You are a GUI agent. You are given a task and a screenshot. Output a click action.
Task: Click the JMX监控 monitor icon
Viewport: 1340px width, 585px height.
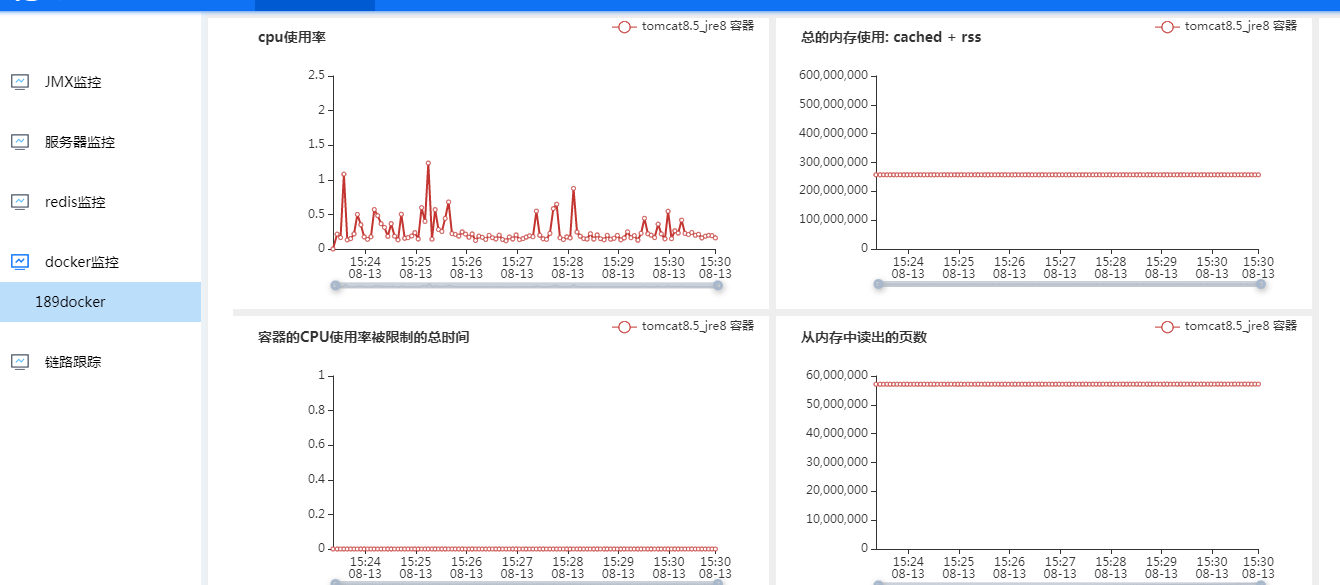click(20, 82)
